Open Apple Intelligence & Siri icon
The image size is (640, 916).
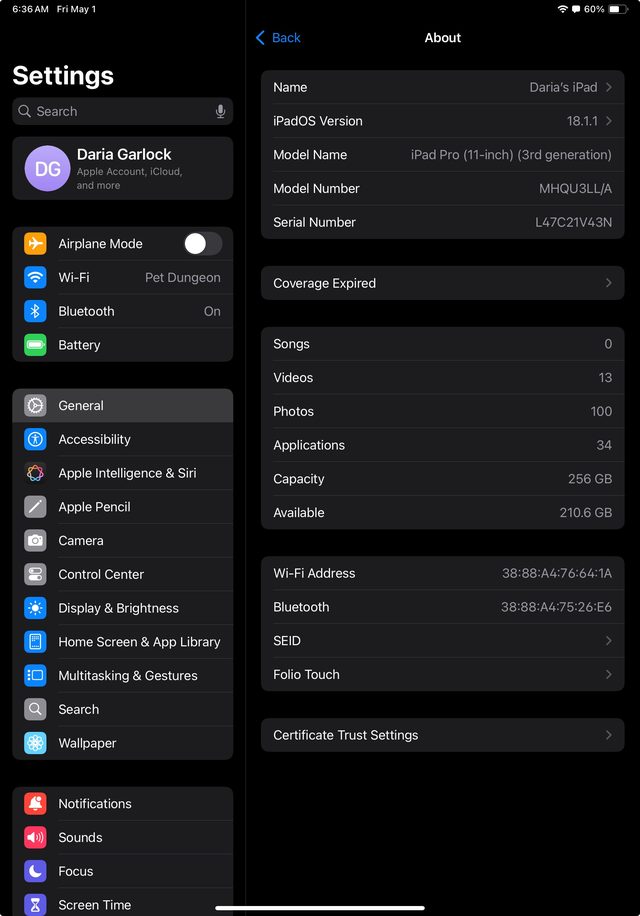tap(35, 473)
